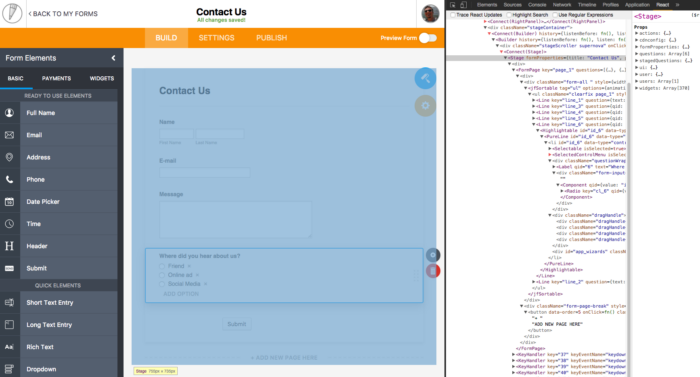Click the First Name input field

176,134
